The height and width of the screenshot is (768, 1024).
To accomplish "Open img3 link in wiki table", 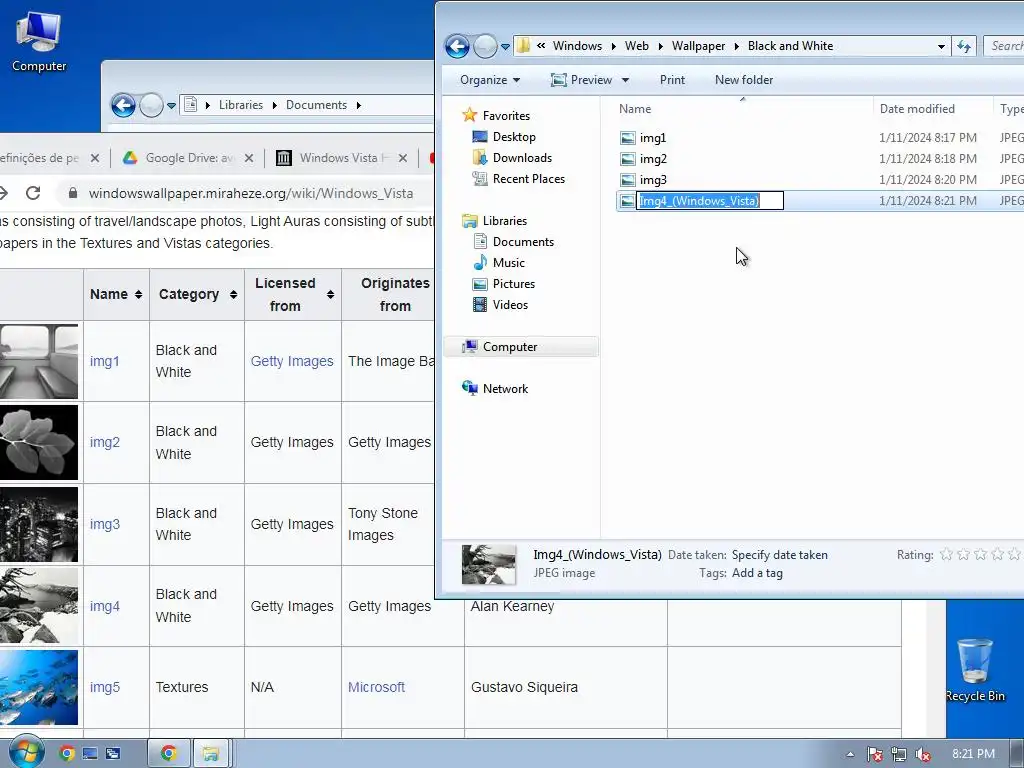I will pos(104,524).
